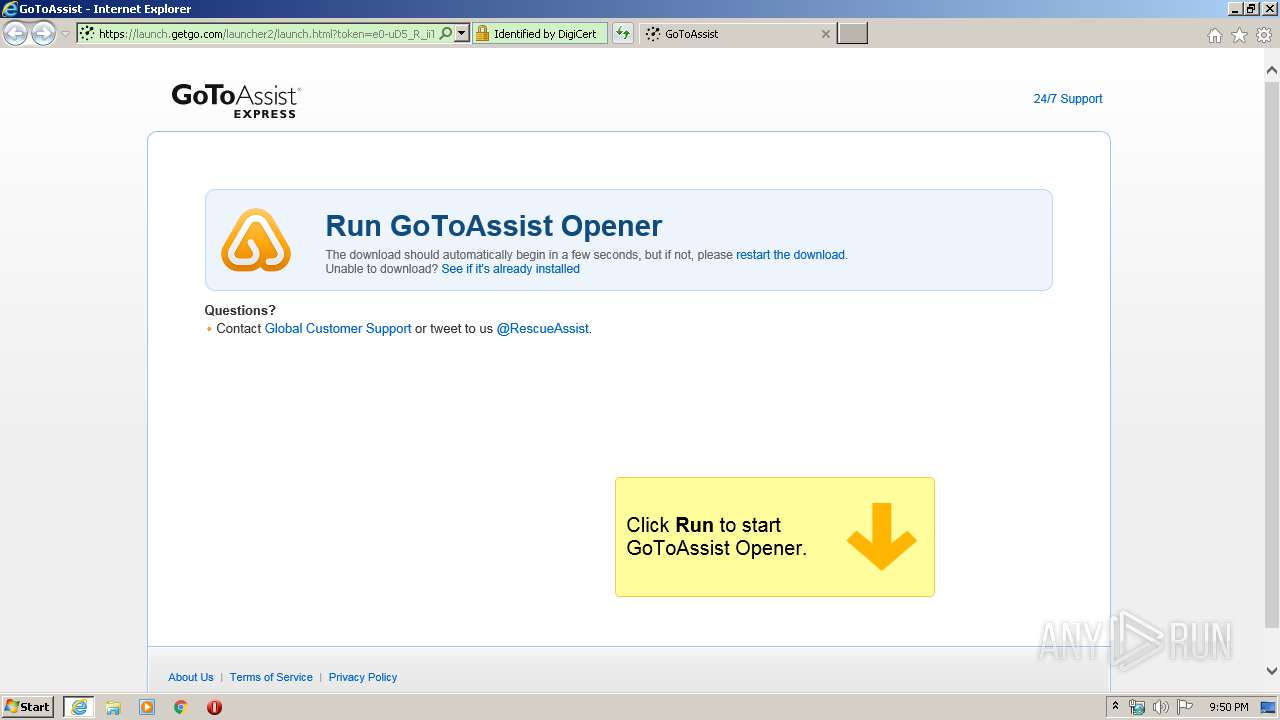This screenshot has width=1280, height=720.
Task: Click the Run GoToAssist Opener heading
Action: point(494,226)
